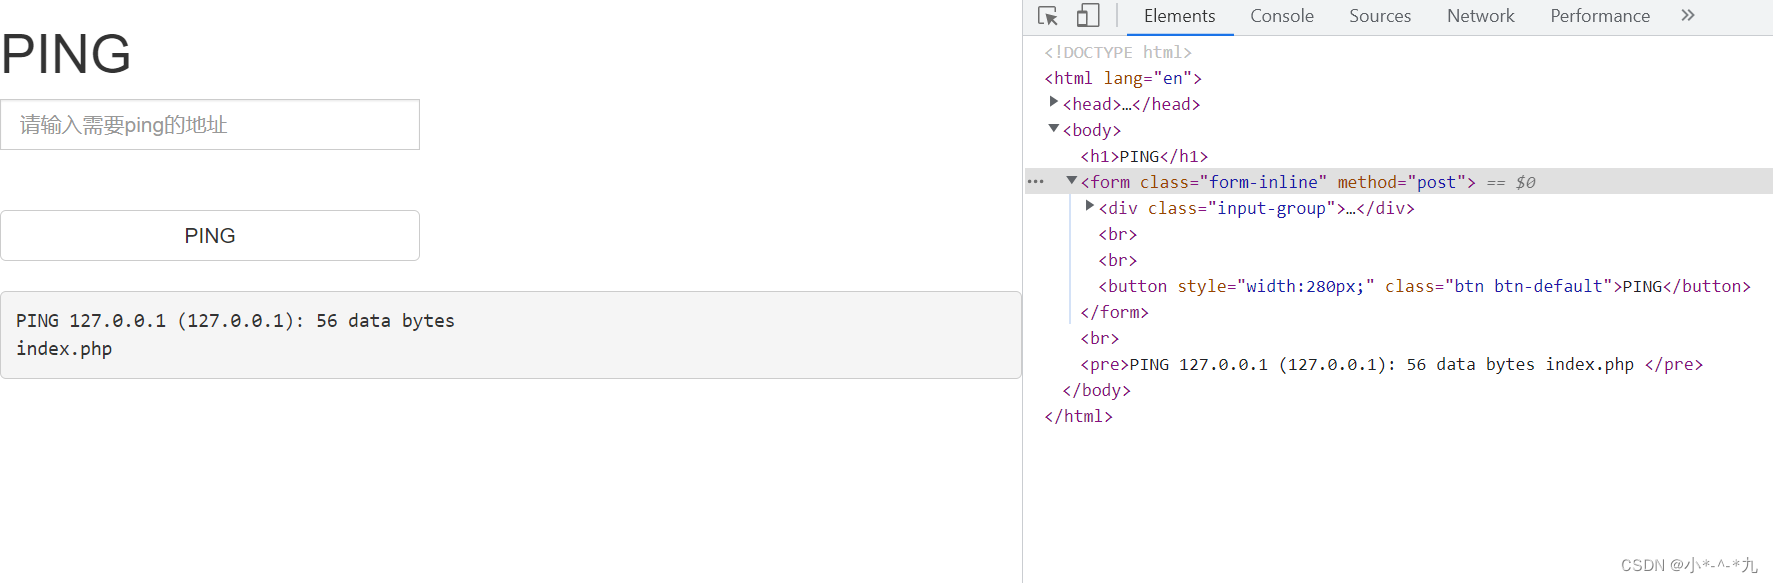Expand the div input-group node

1089,206
